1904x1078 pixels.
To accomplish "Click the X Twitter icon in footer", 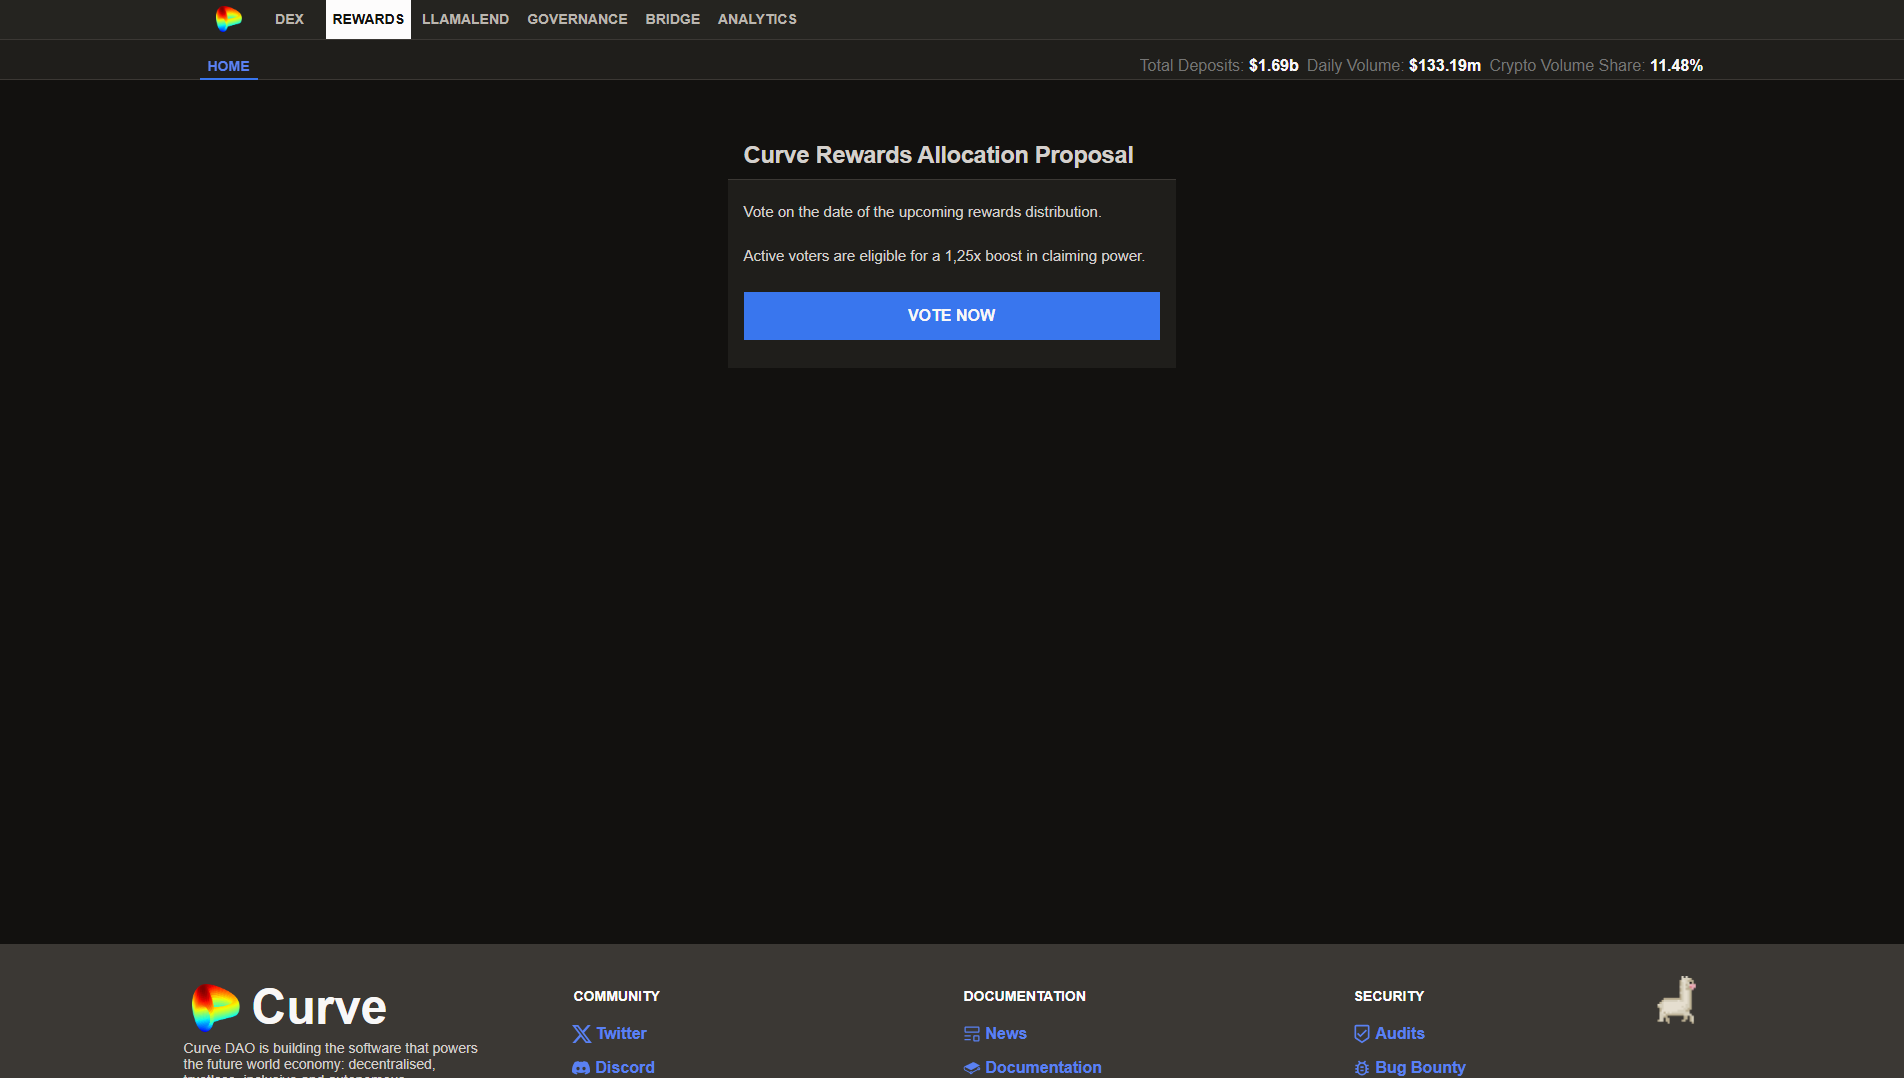I will point(581,1034).
